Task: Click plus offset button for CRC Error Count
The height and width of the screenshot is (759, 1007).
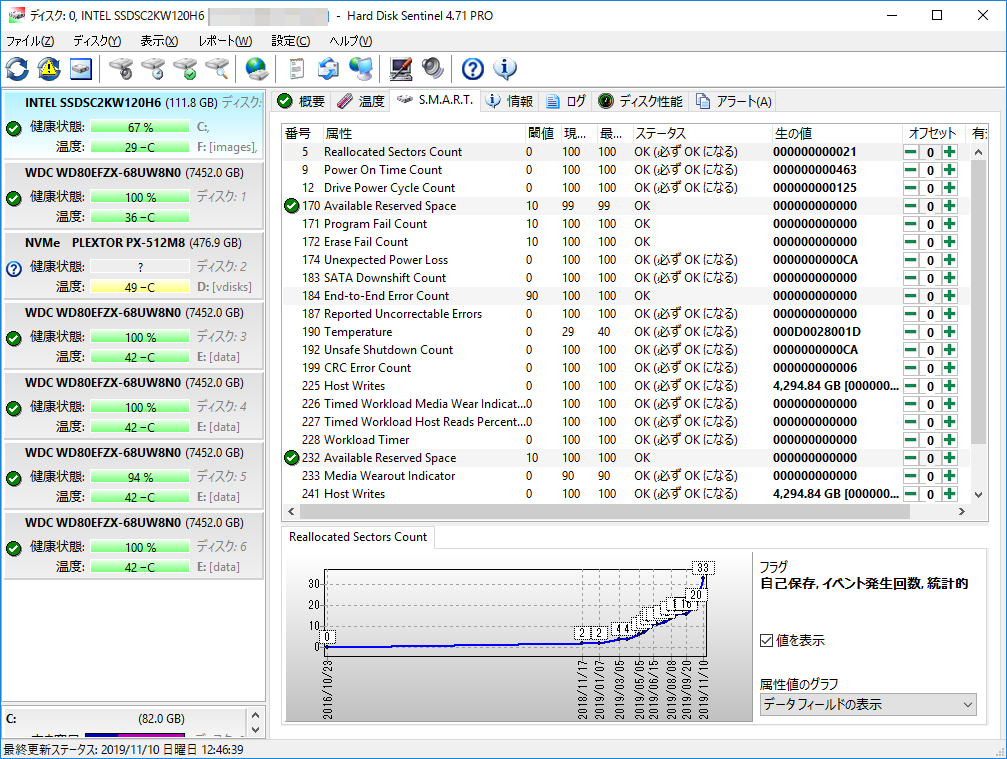Action: click(950, 368)
